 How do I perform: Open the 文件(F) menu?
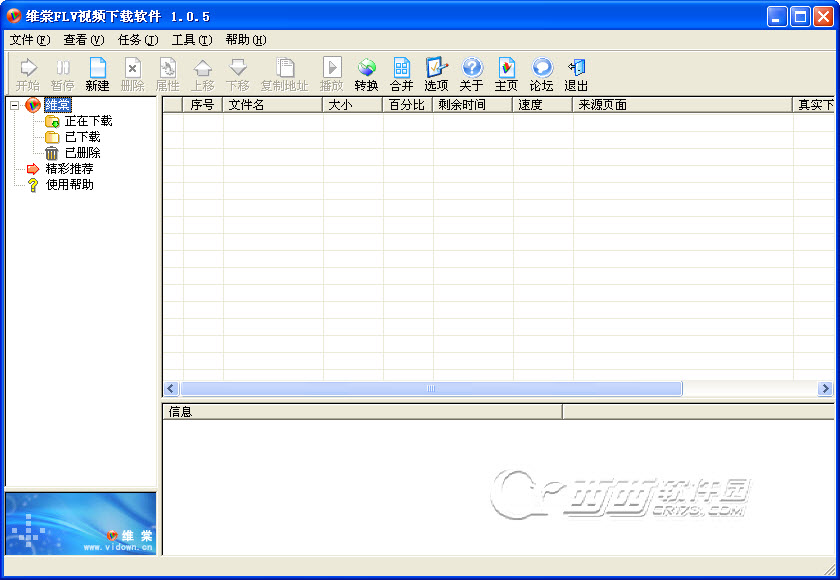pyautogui.click(x=30, y=40)
